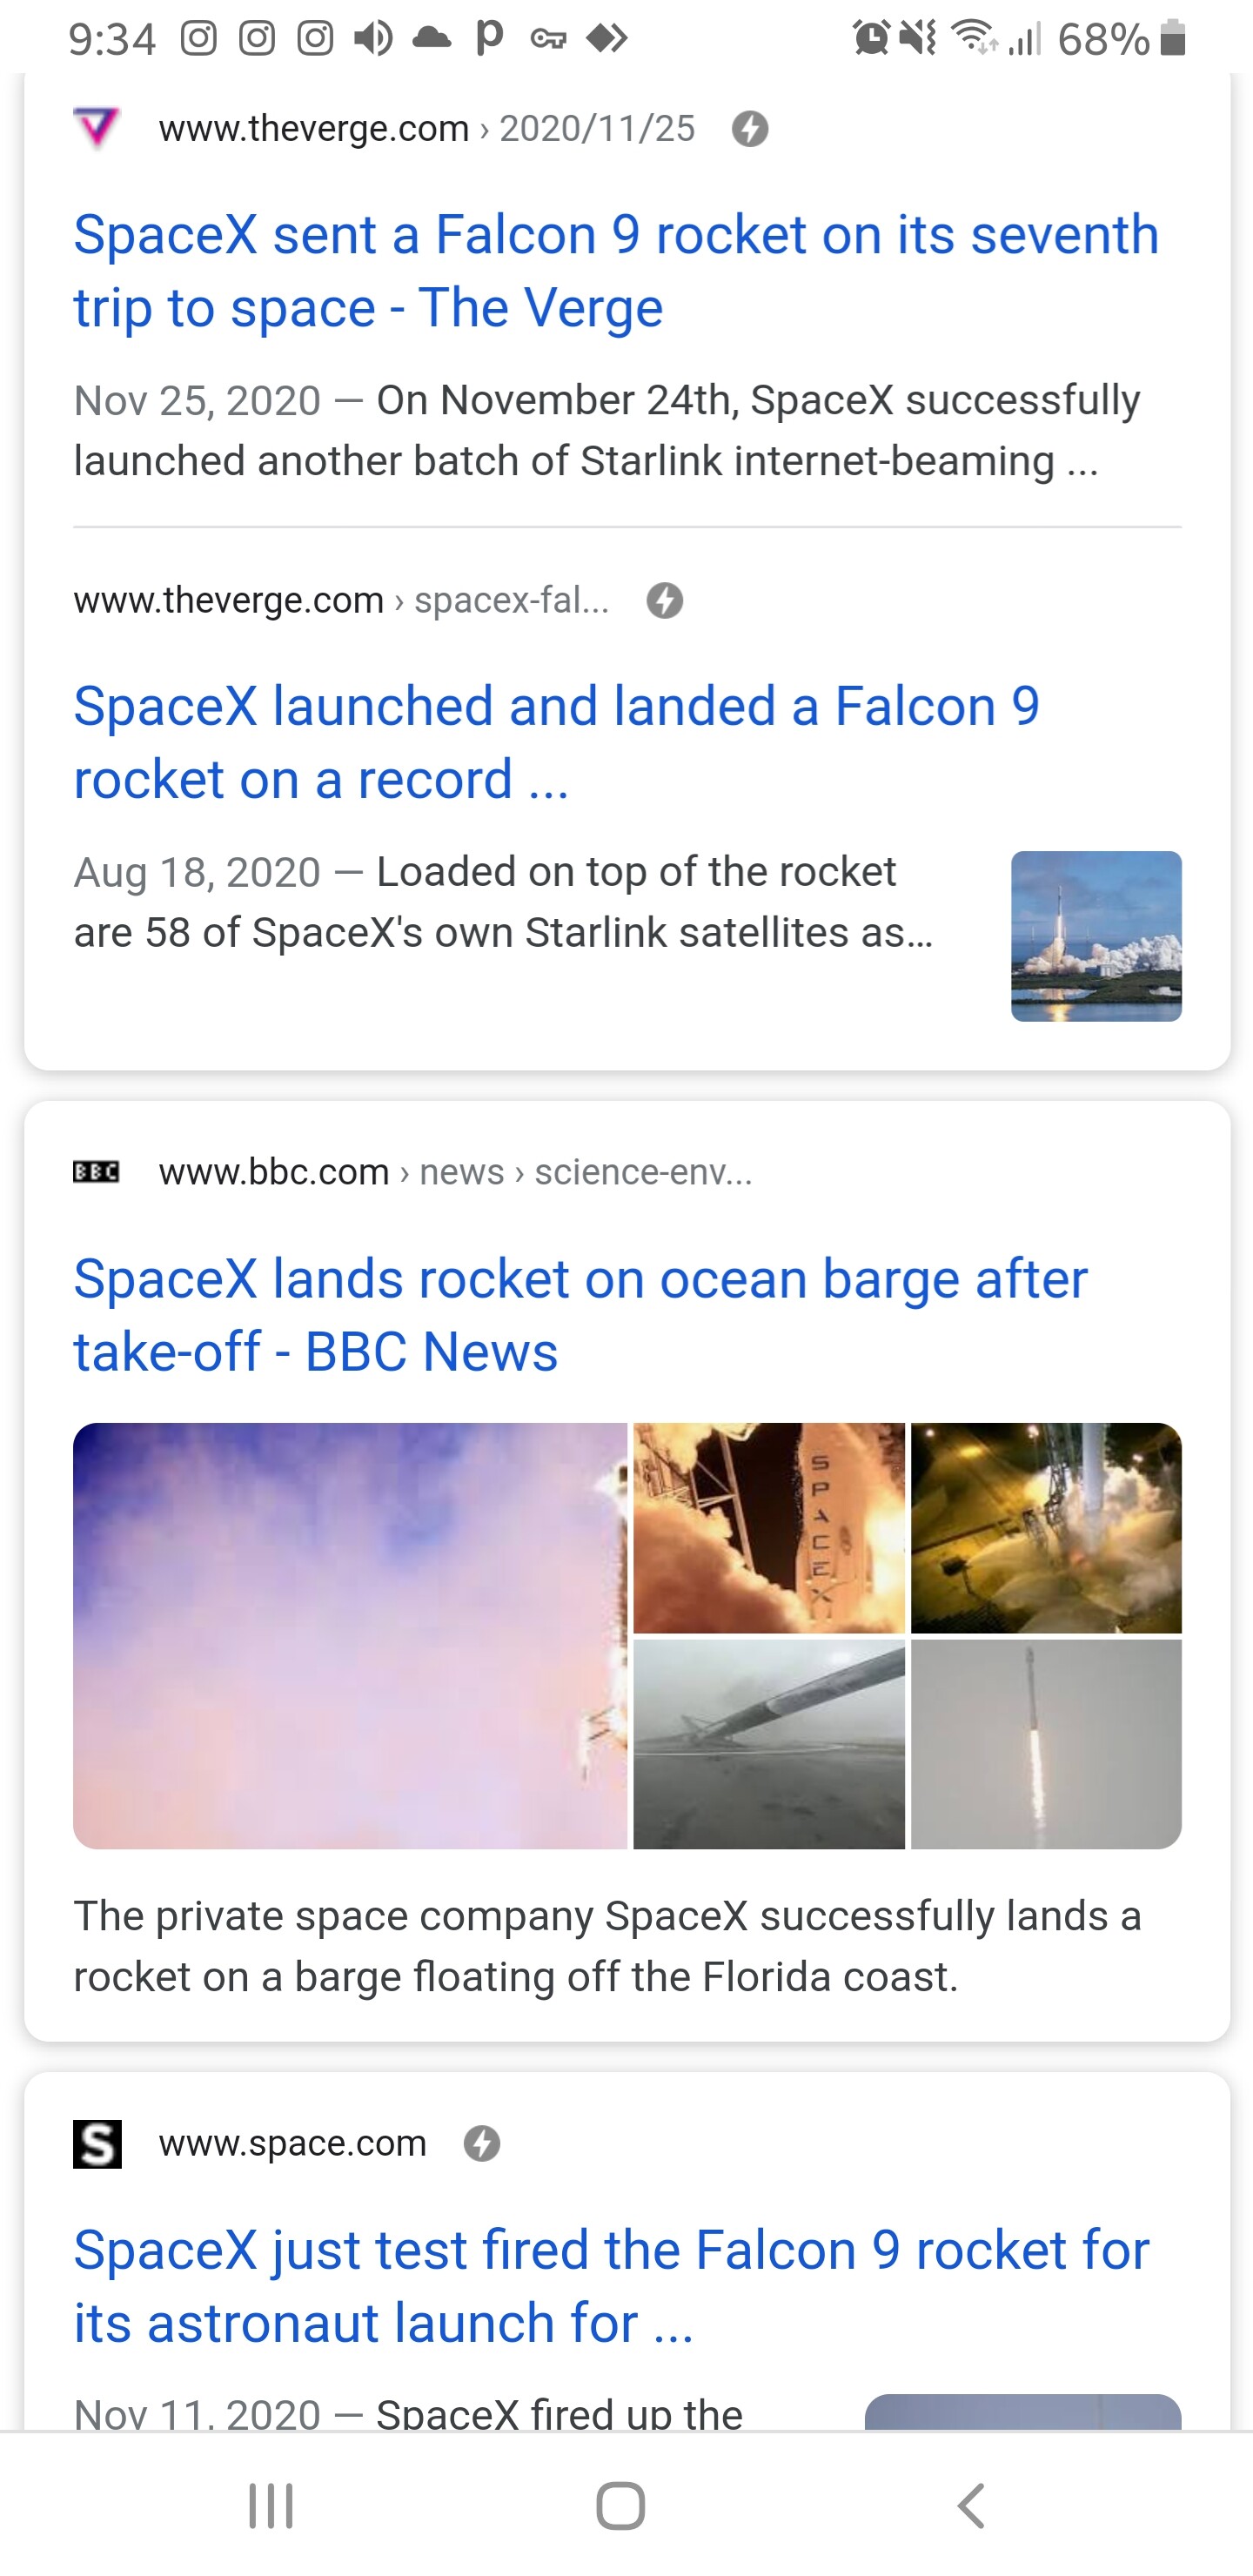The image size is (1253, 2576).
Task: Tap orange SpaceX rocket liftoff image
Action: tap(769, 1528)
